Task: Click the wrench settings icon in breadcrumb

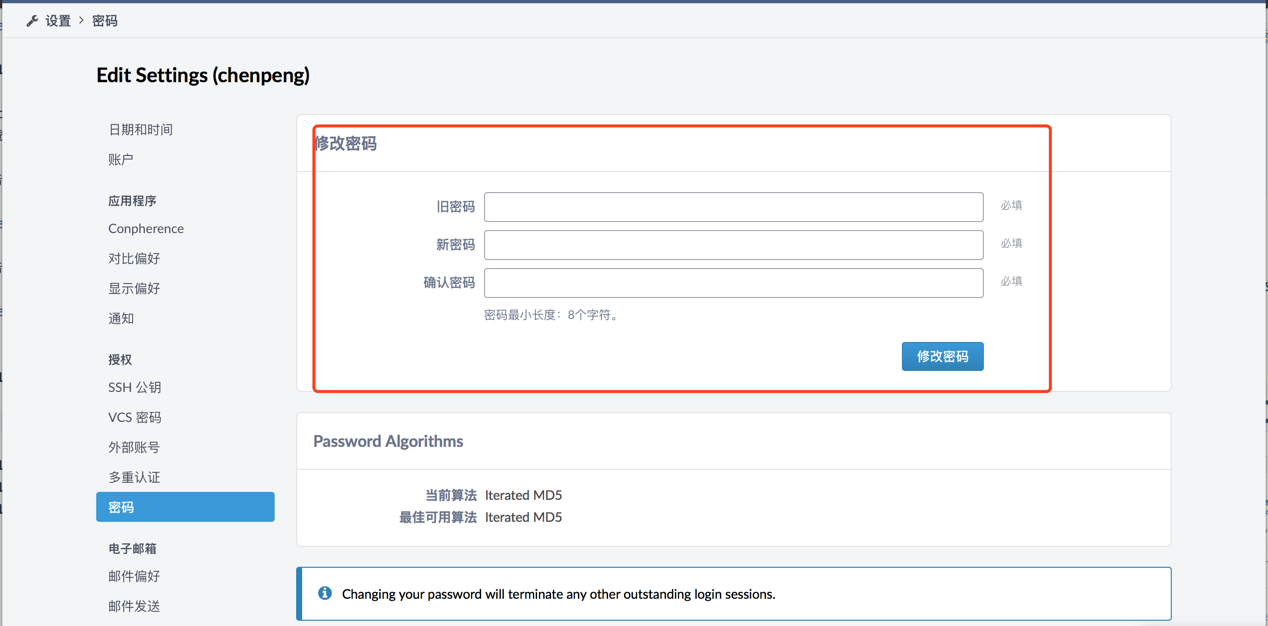Action: point(32,21)
